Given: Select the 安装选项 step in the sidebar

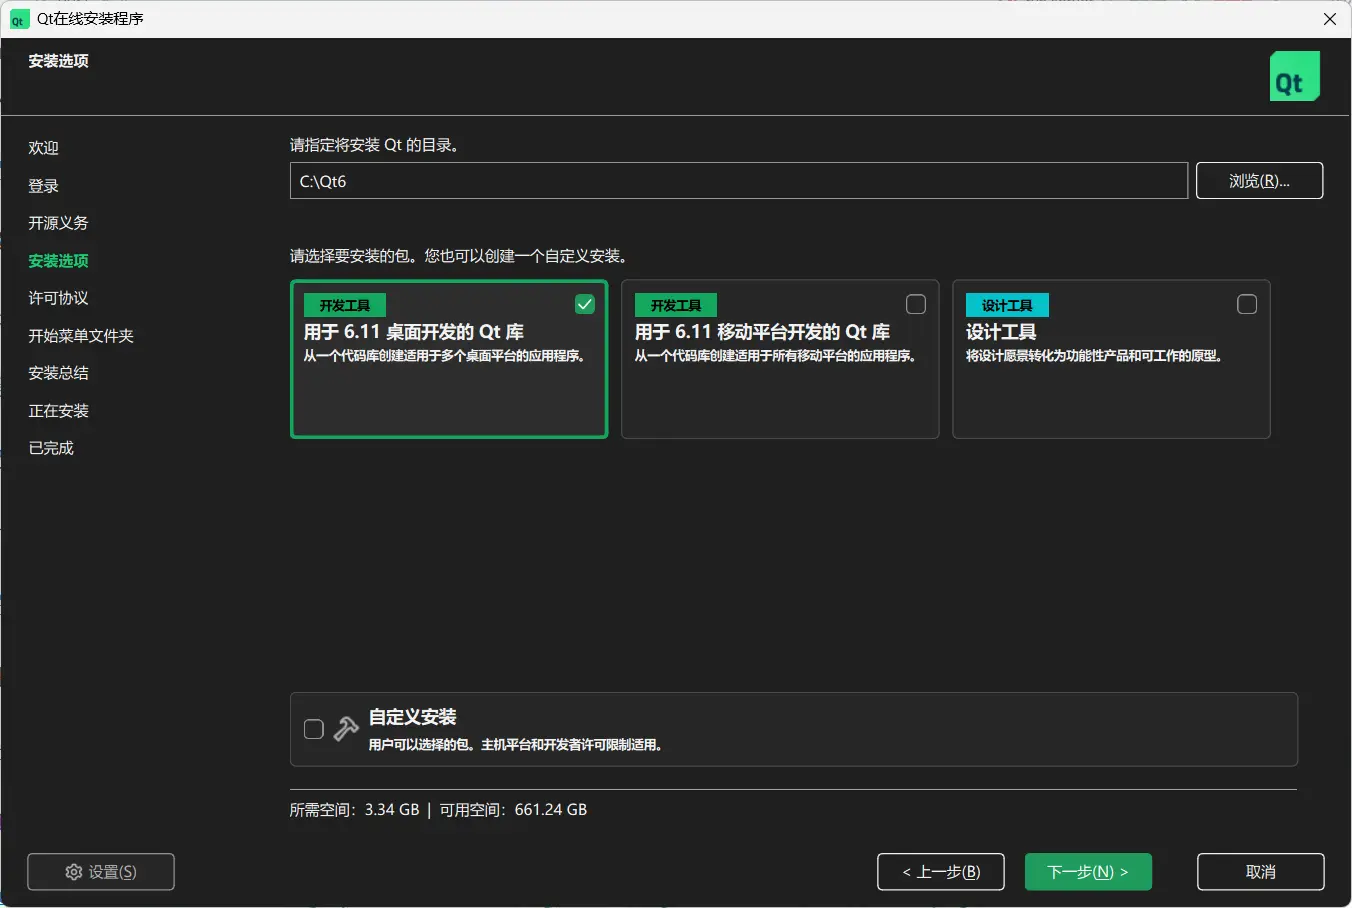Looking at the screenshot, I should pos(59,261).
